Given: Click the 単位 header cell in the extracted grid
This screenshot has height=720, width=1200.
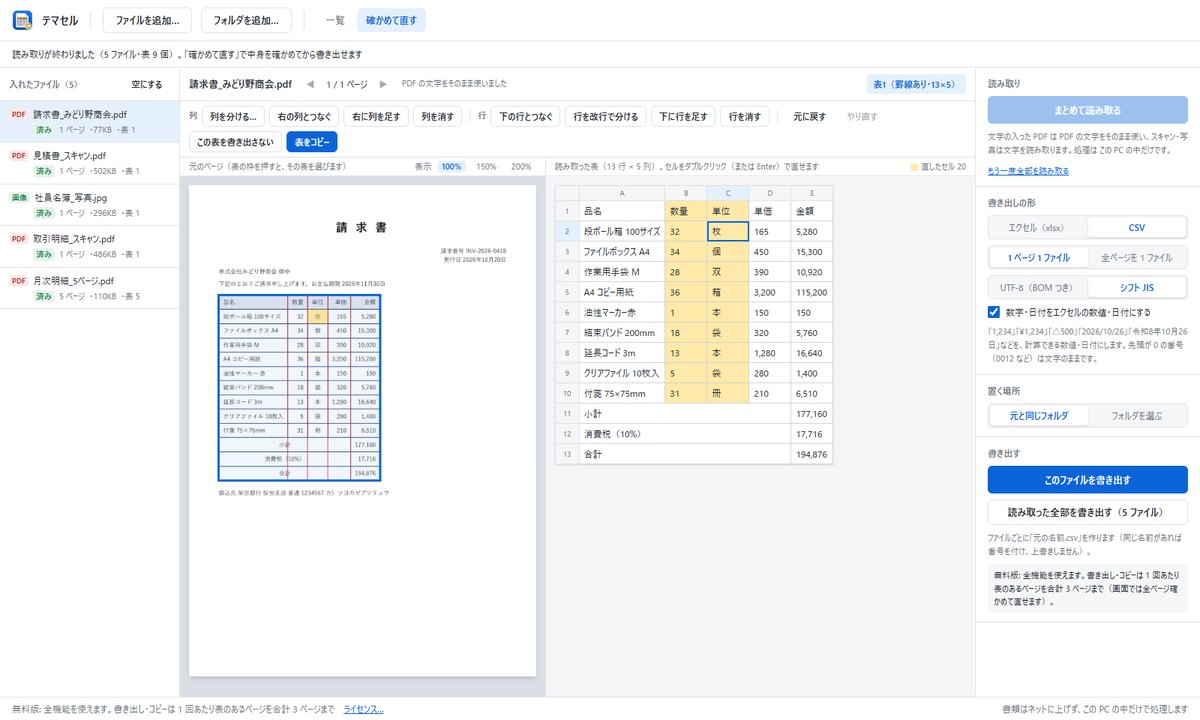Looking at the screenshot, I should pyautogui.click(x=727, y=211).
